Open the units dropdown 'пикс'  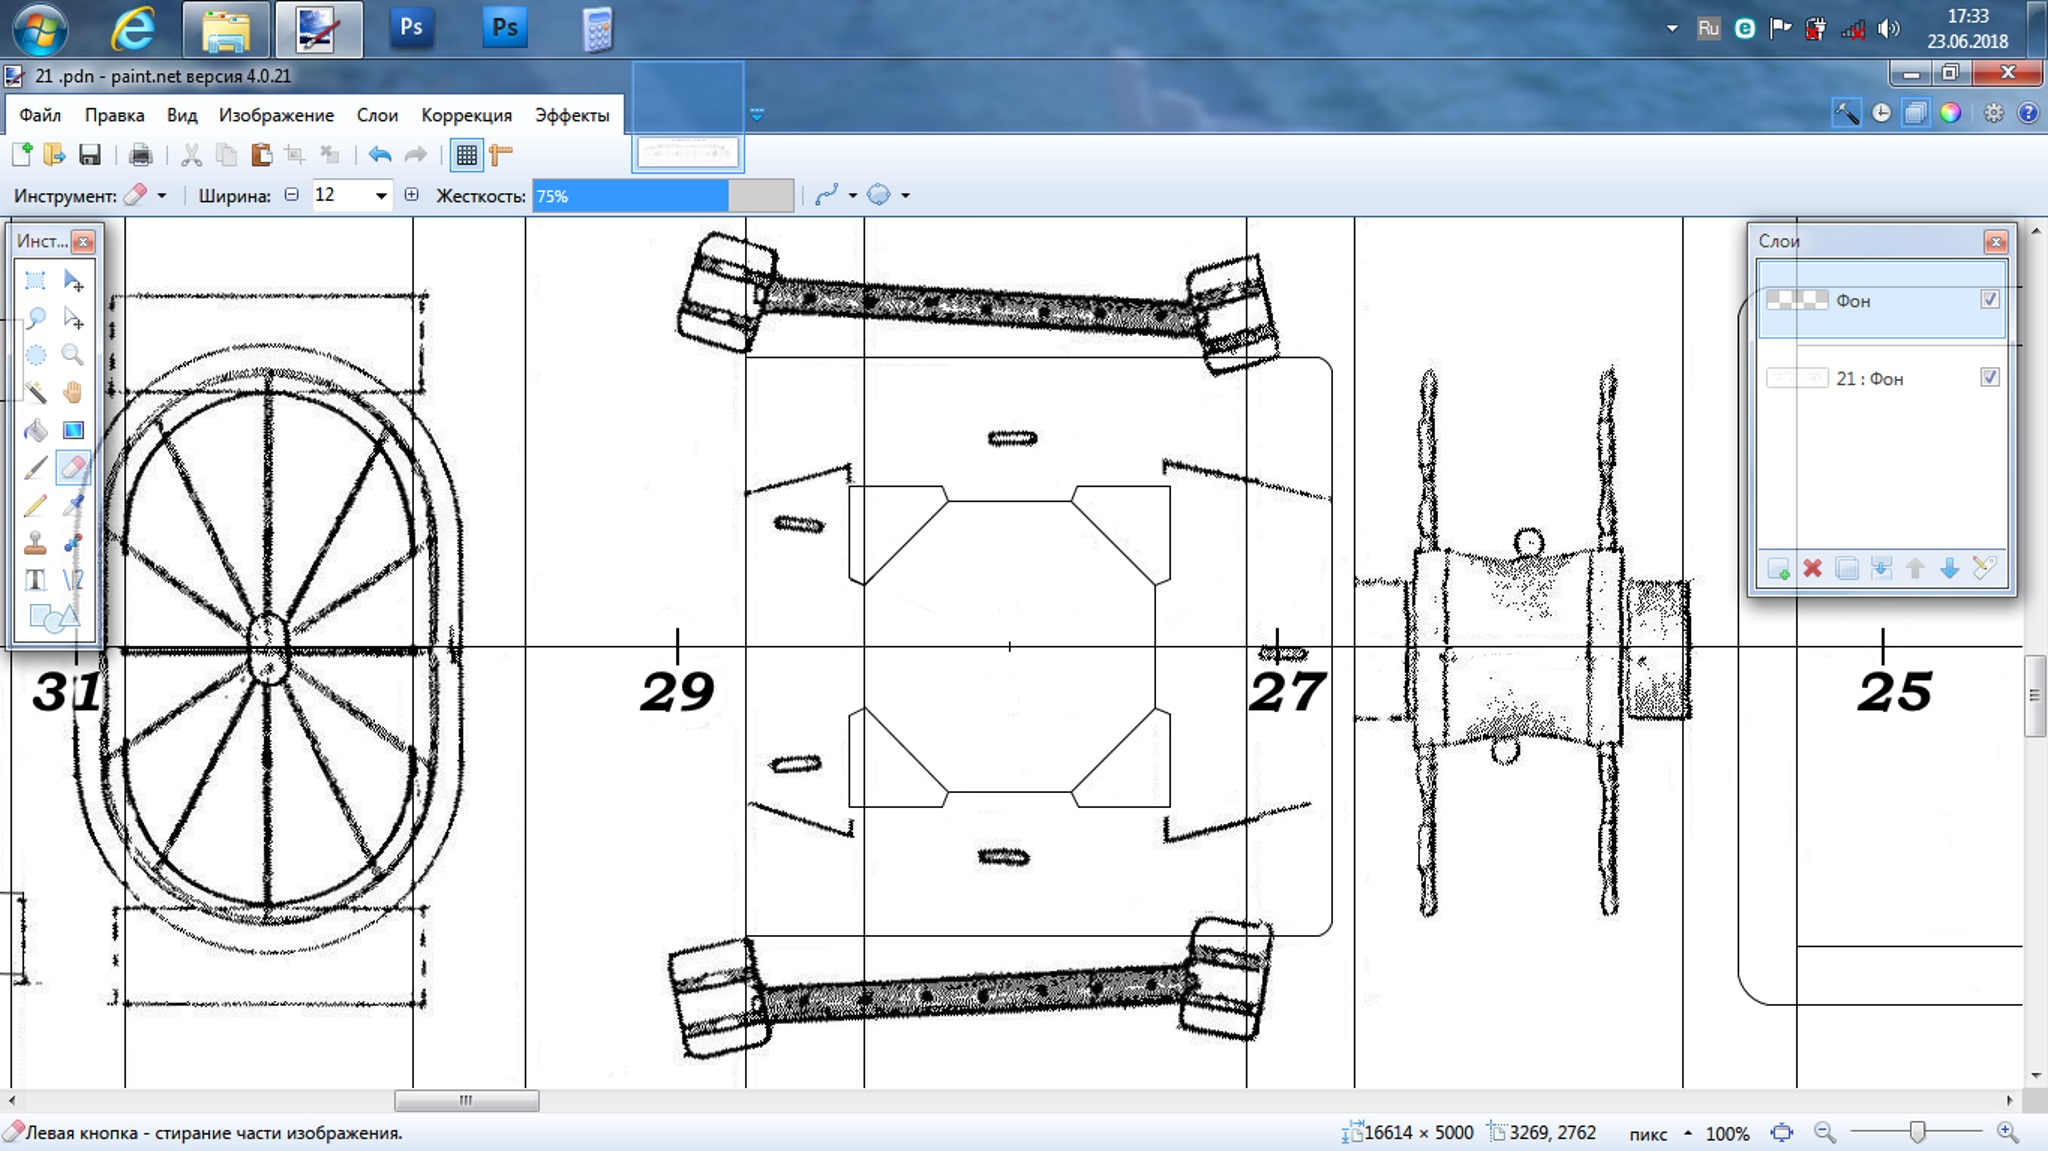click(1659, 1133)
